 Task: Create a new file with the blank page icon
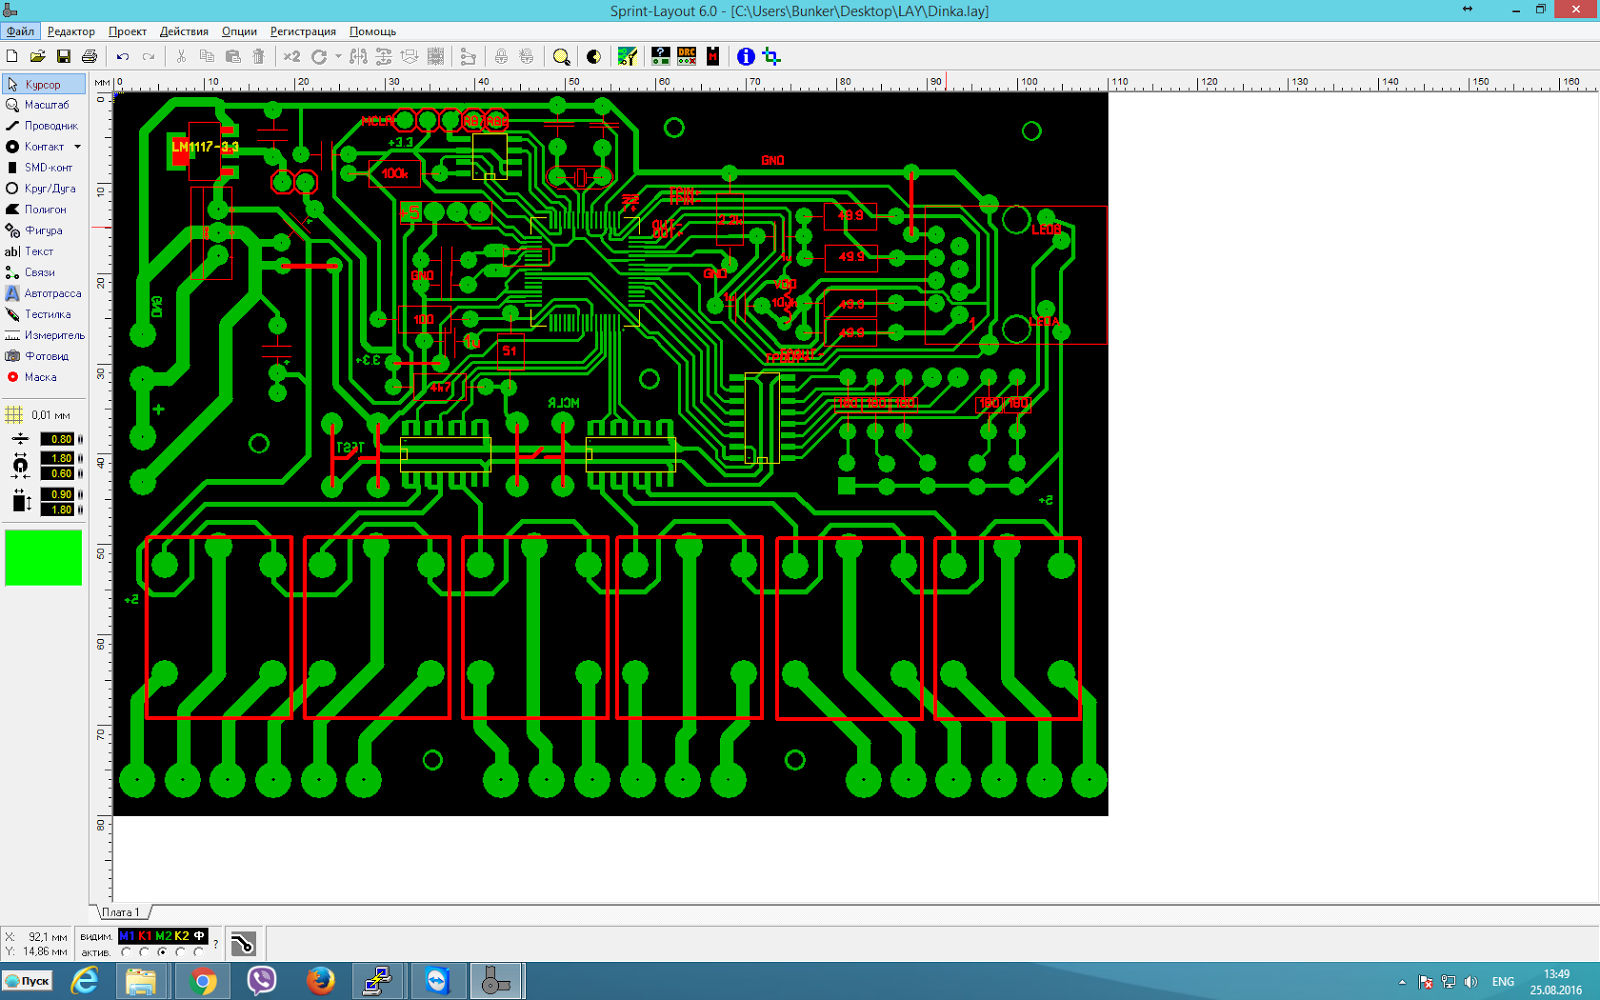12,57
